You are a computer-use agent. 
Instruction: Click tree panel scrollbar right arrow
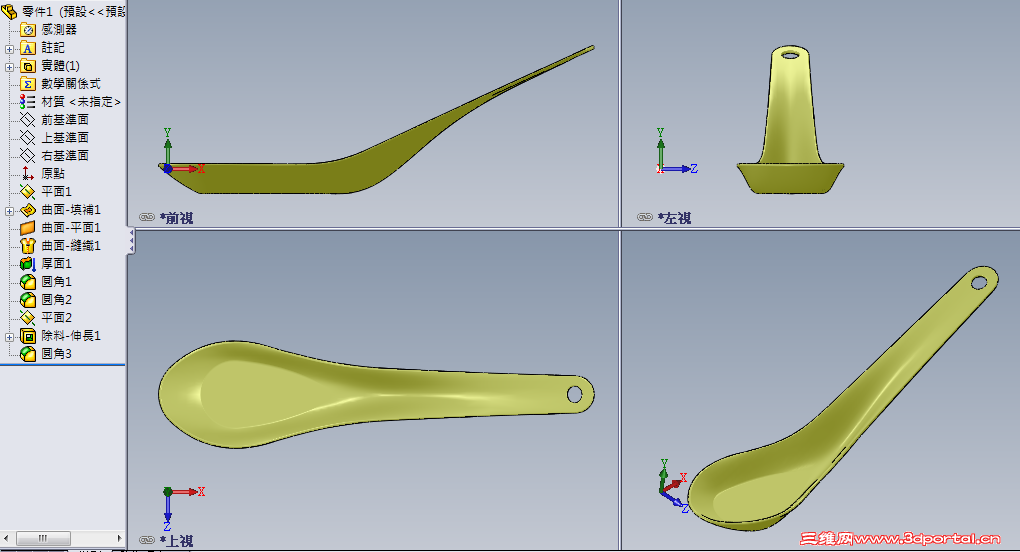coord(120,538)
